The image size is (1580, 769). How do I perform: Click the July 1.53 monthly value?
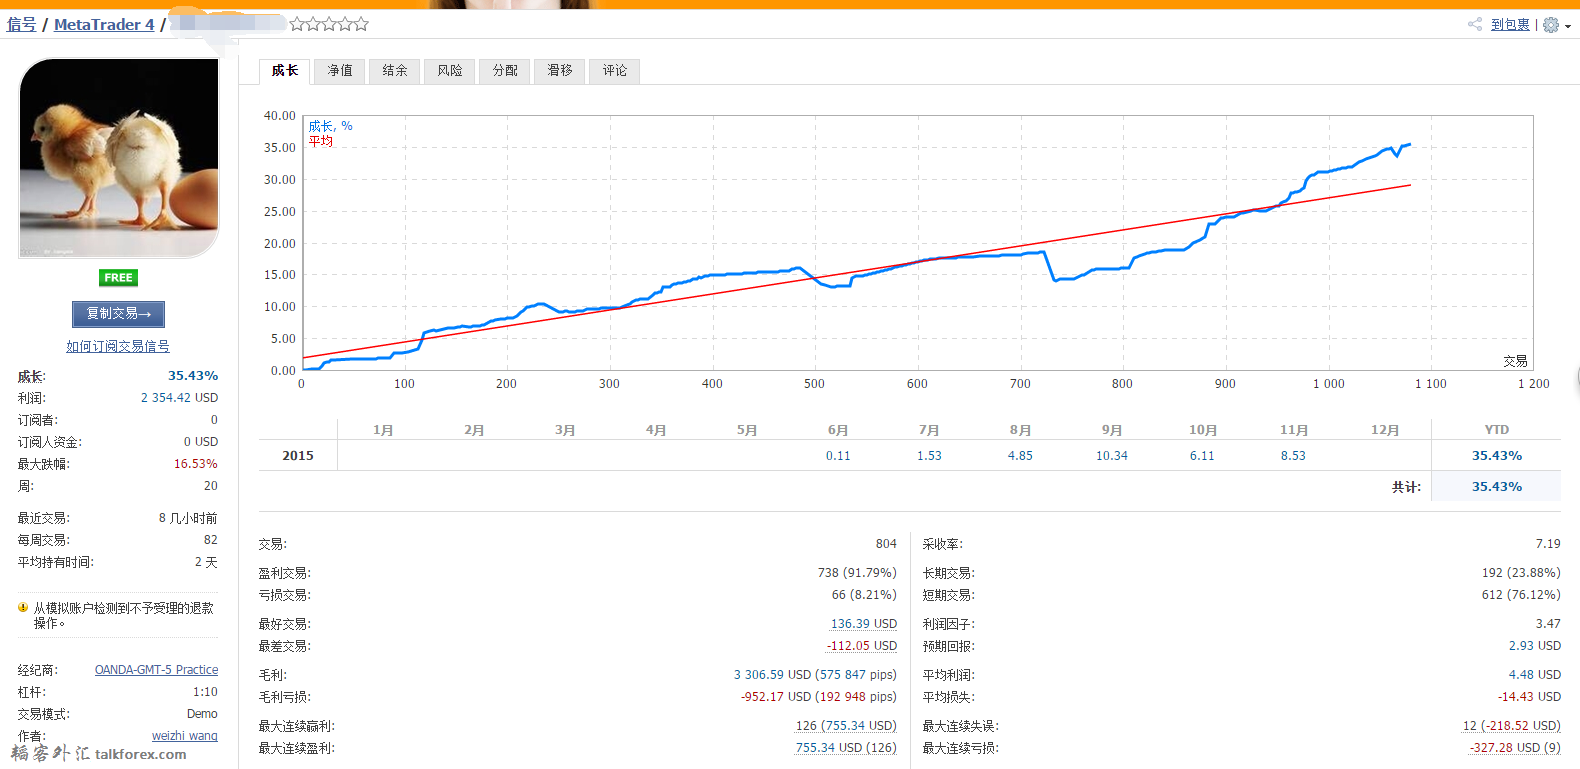pyautogui.click(x=929, y=456)
